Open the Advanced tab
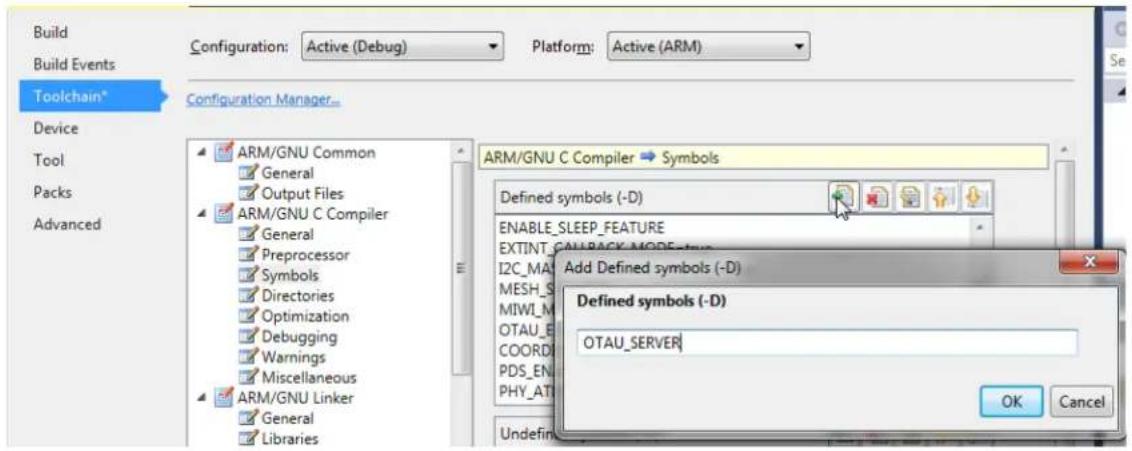The height and width of the screenshot is (451, 1132). 66,224
